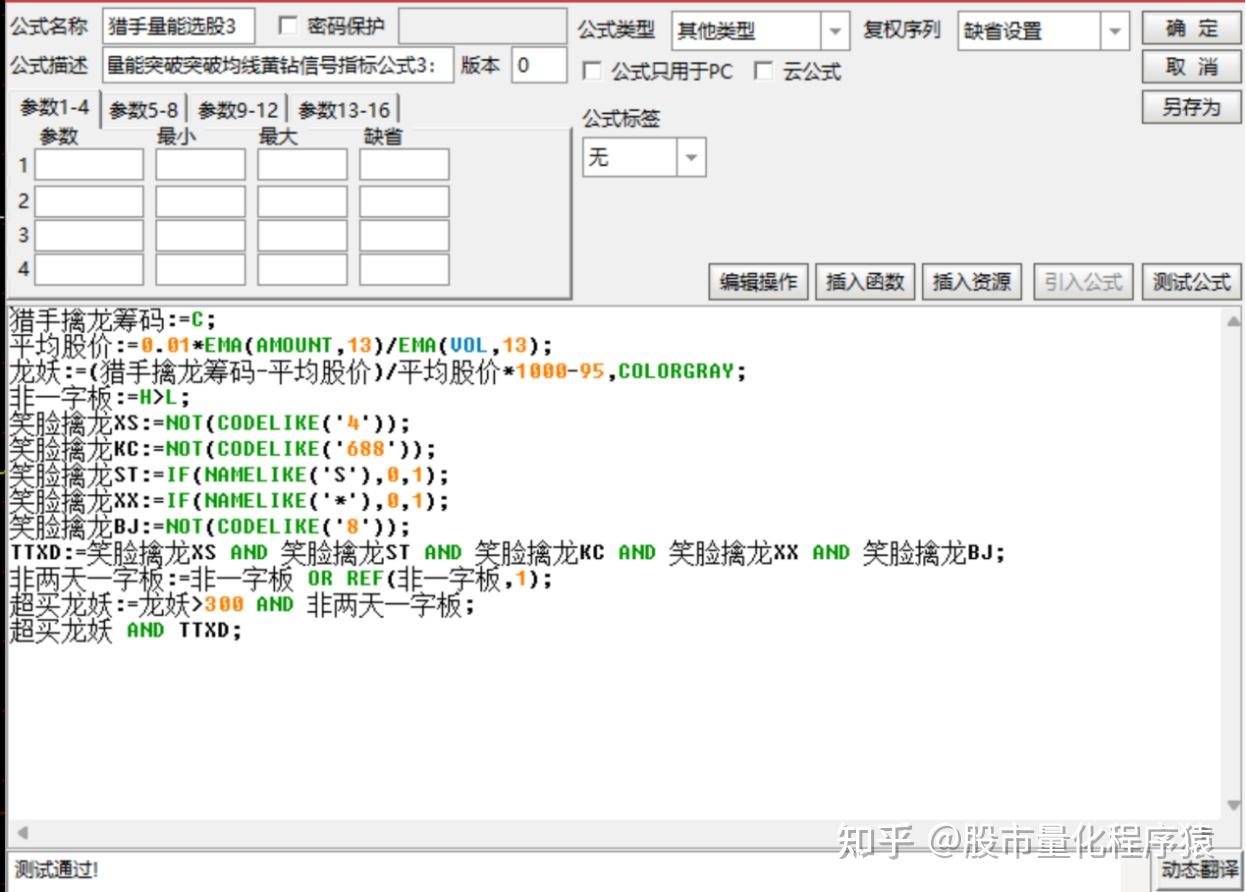Switch to 参数1-4 tab
This screenshot has height=892, width=1246.
tap(55, 107)
